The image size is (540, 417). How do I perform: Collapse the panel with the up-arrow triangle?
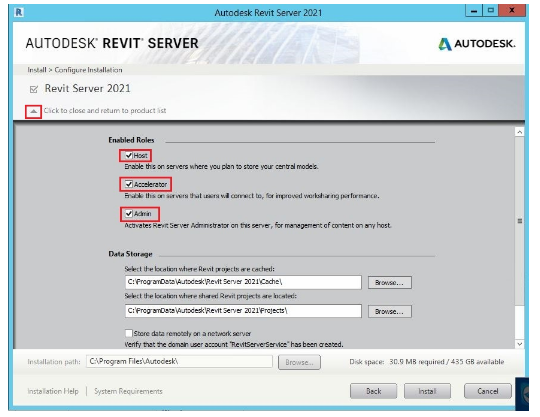pos(33,111)
